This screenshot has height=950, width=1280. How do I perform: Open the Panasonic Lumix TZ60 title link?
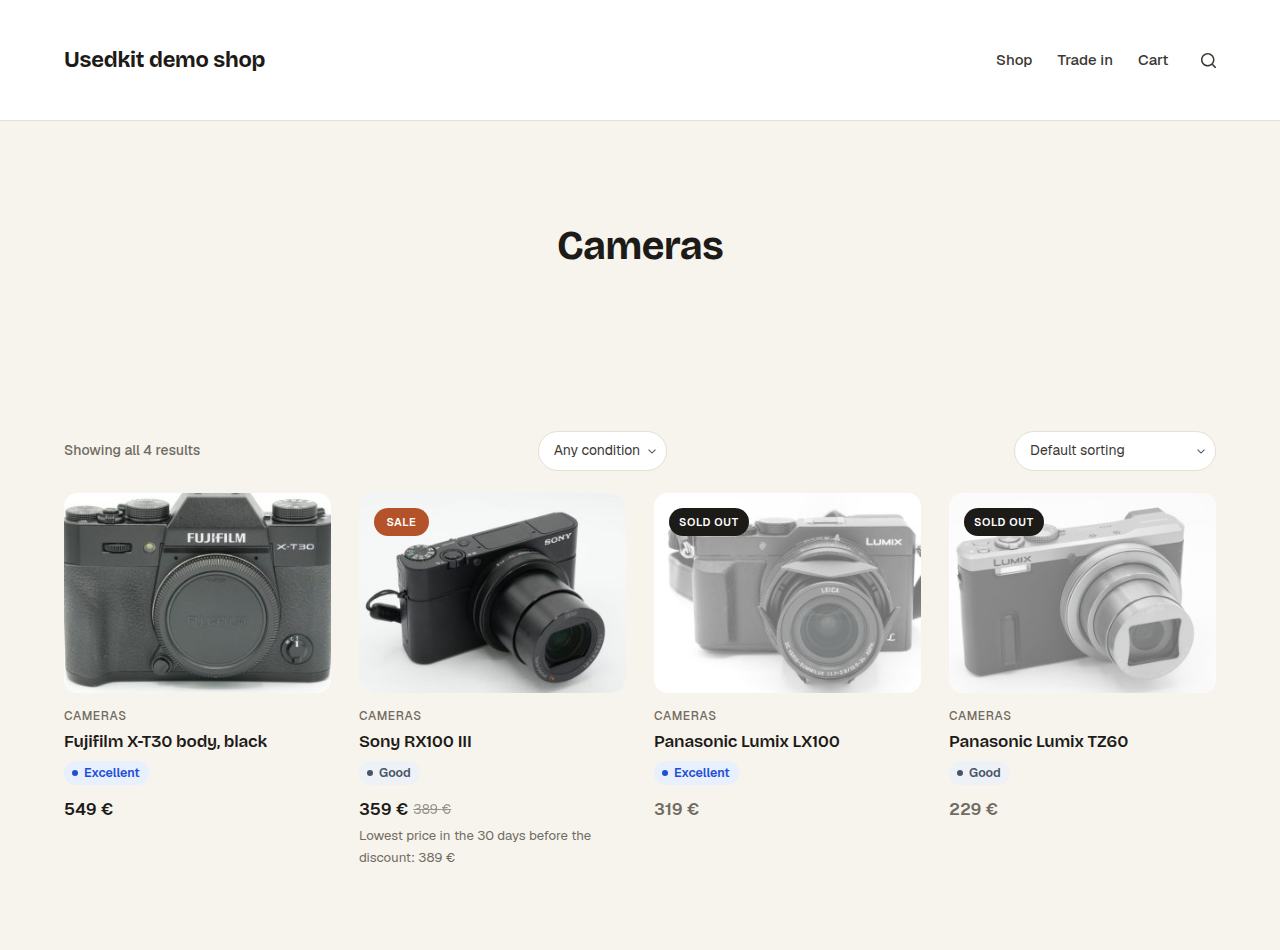pos(1038,742)
